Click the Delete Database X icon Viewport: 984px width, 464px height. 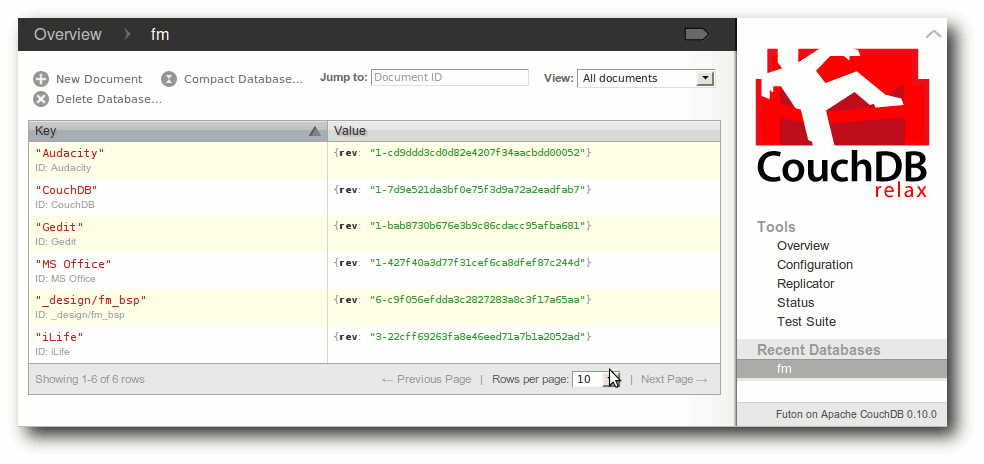pos(41,99)
